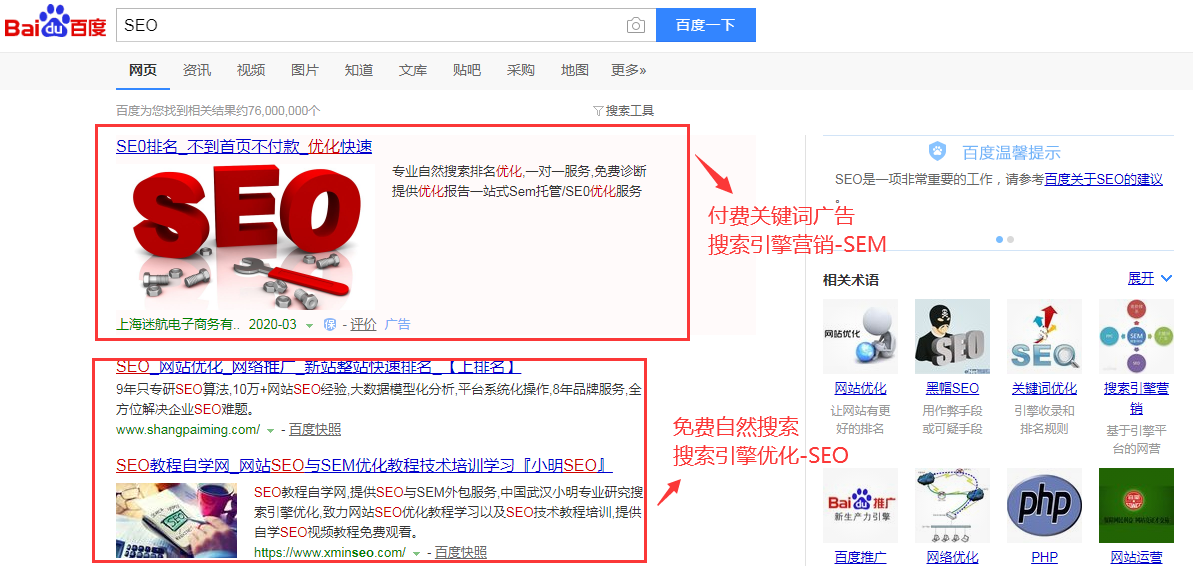Open the 网络优化 term link

coord(953,557)
